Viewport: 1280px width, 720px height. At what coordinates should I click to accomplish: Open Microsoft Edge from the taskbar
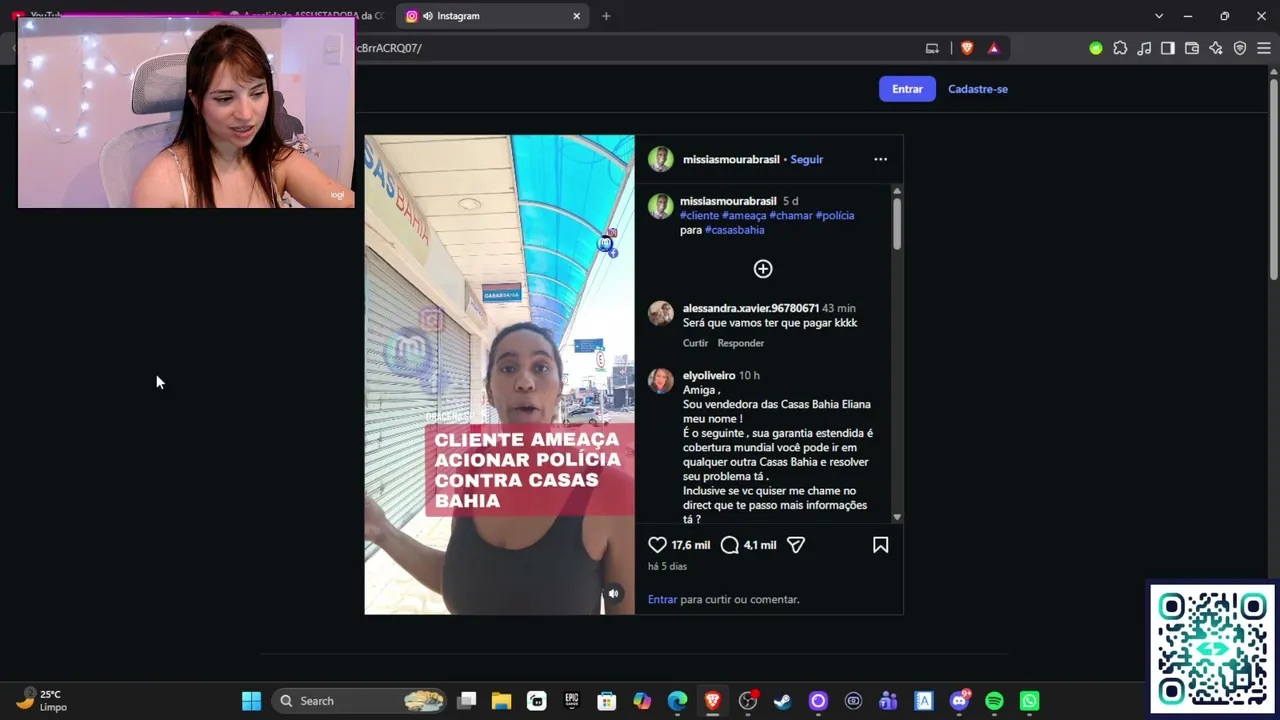click(x=677, y=701)
